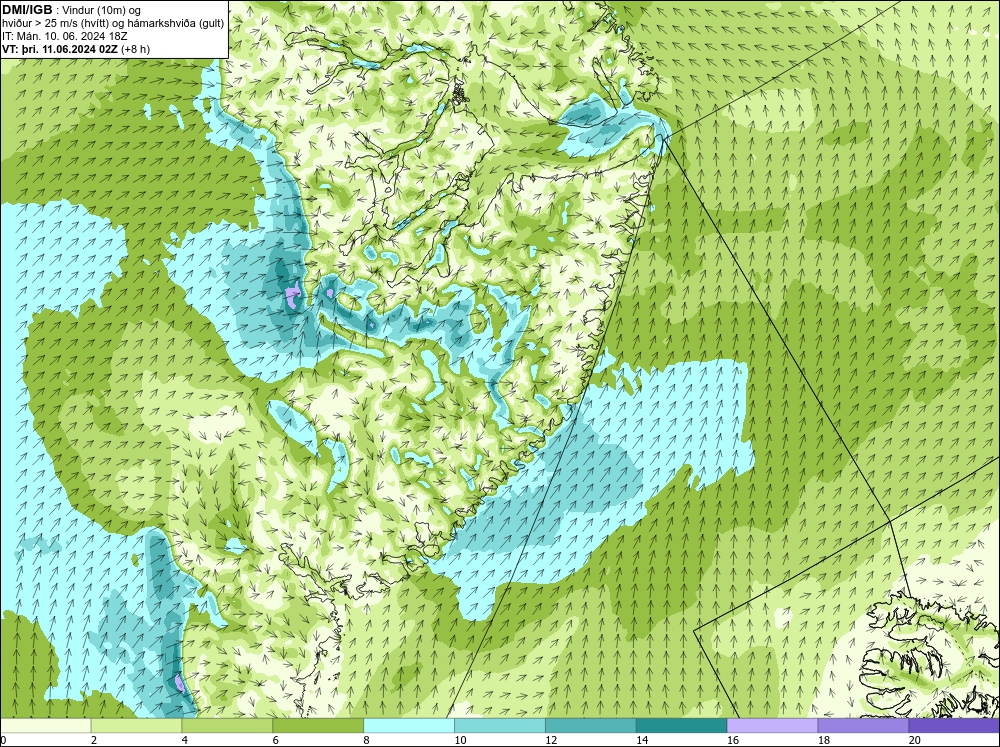Click the 20+ m/s dark violet legend swatch

tap(953, 725)
